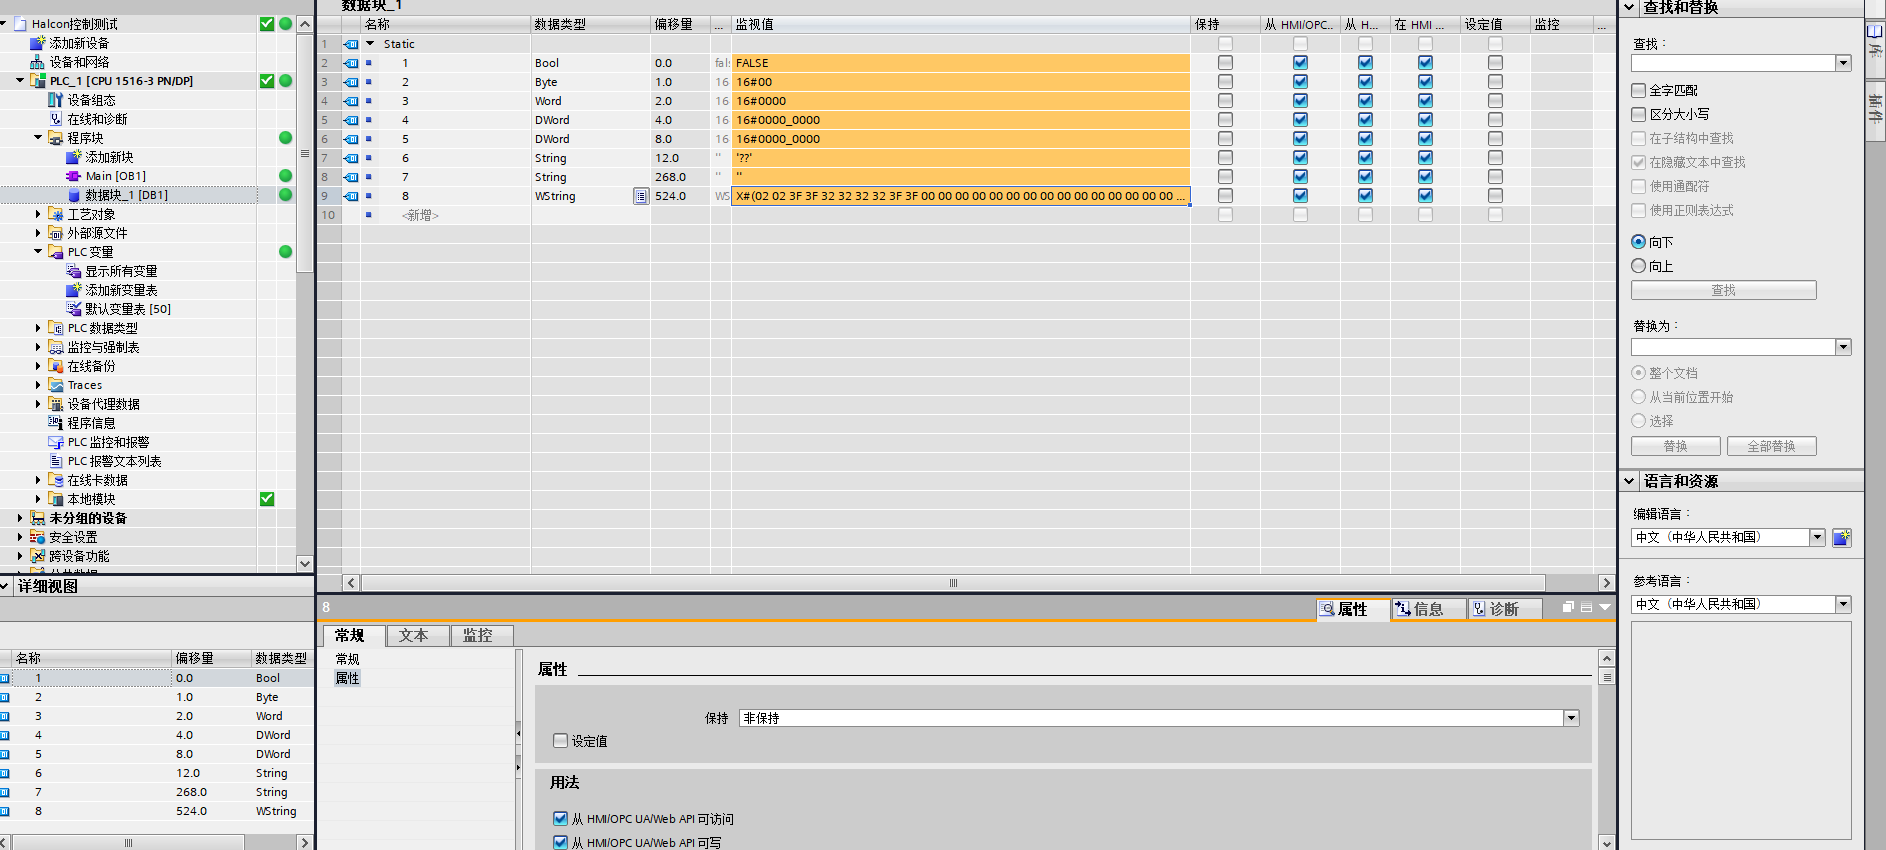Viewport: 1886px width, 850px height.
Task: Open the 保持 非保持 dropdown in properties
Action: (1571, 718)
